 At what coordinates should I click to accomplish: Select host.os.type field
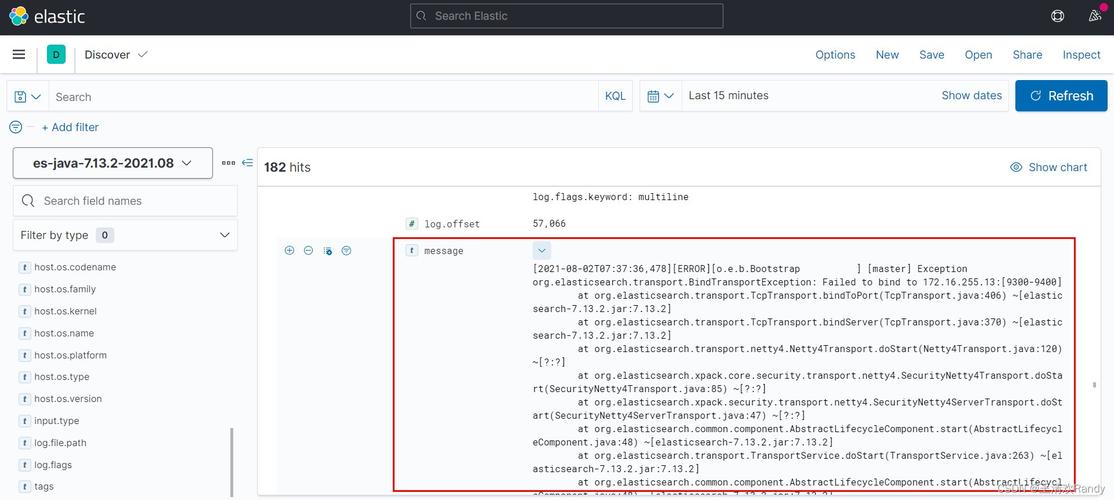(x=62, y=377)
